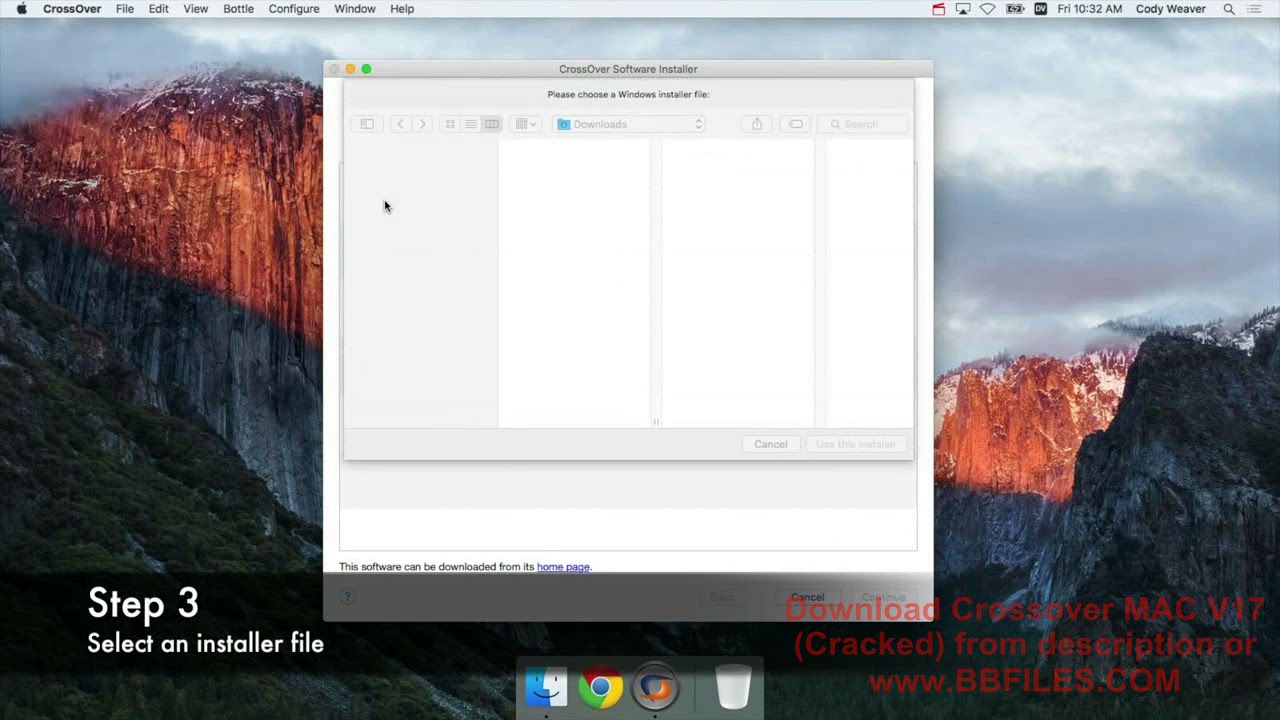Switch file chooser to column view
Image resolution: width=1280 pixels, height=720 pixels.
click(x=491, y=124)
